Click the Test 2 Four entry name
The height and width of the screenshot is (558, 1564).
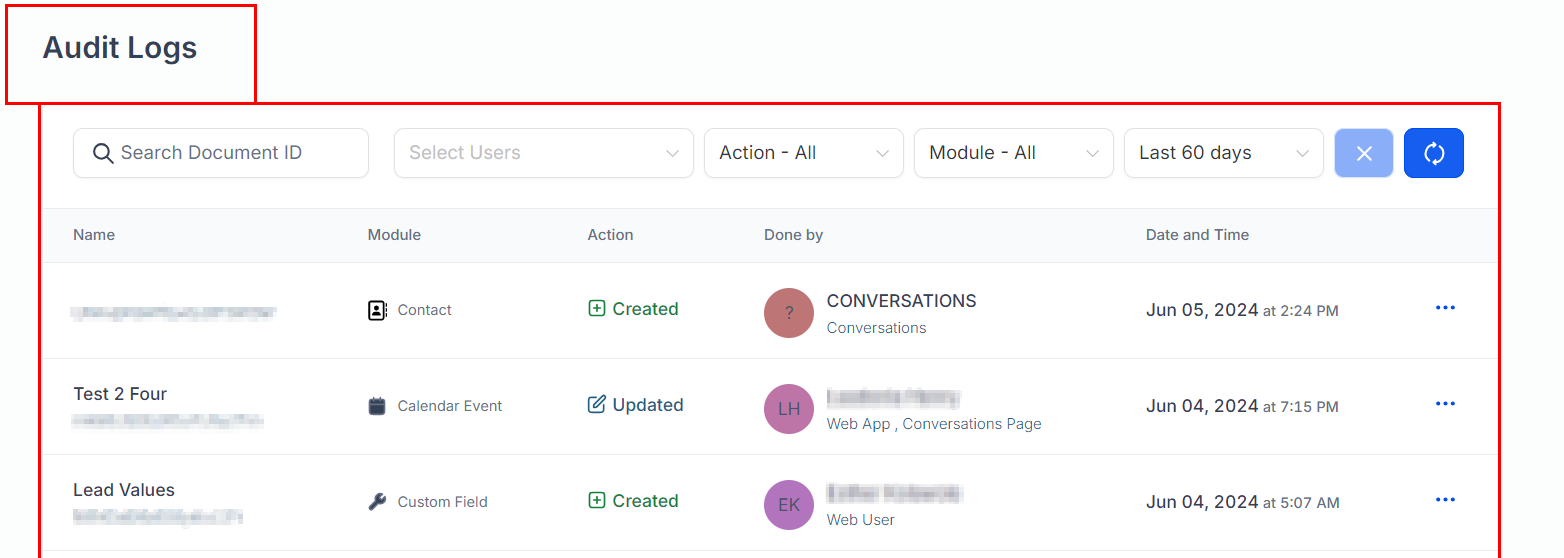click(120, 394)
